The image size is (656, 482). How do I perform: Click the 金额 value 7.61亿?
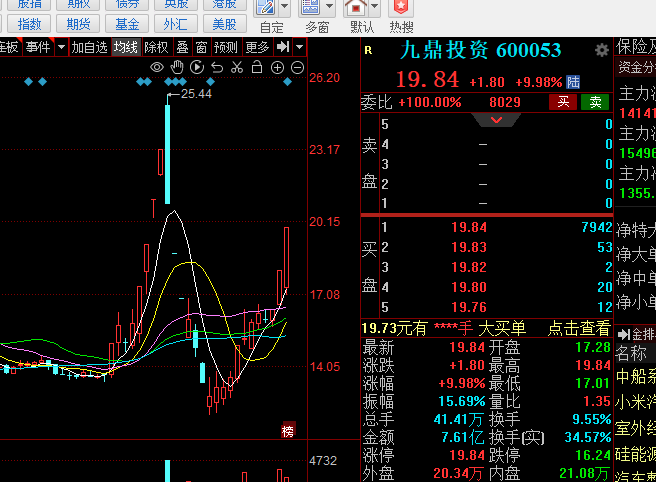(x=463, y=437)
